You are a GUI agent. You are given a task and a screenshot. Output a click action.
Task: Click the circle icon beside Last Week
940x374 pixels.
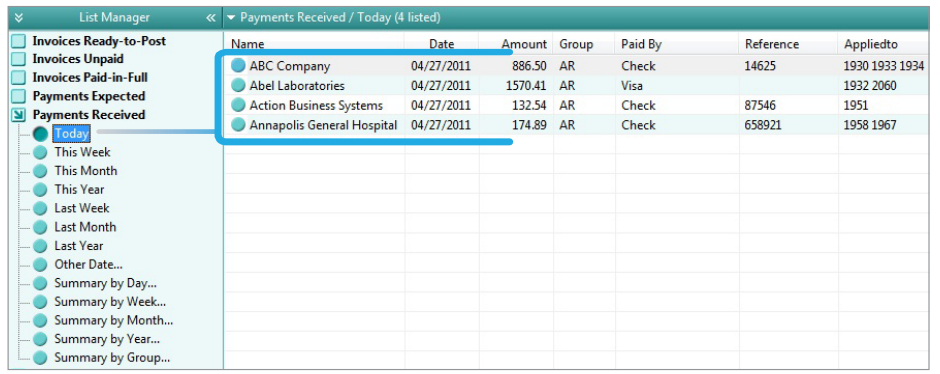pyautogui.click(x=40, y=209)
